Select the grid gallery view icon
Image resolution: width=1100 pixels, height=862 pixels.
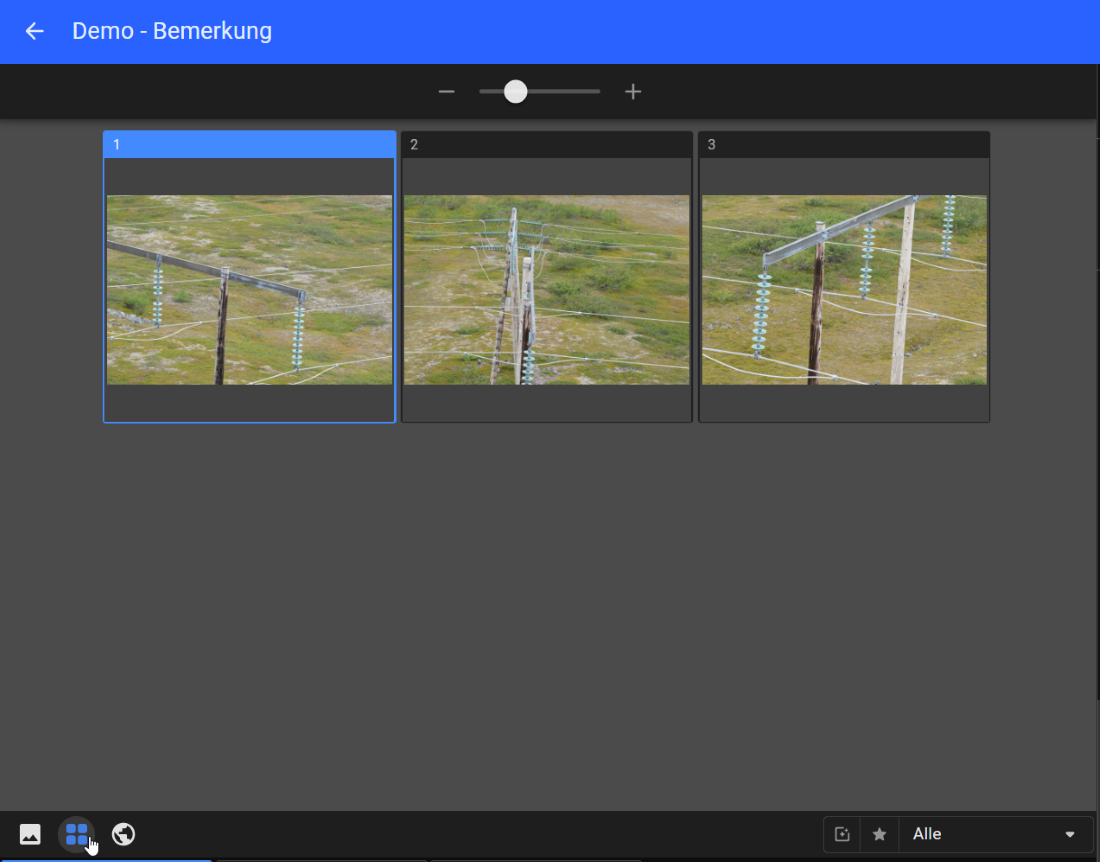click(x=77, y=834)
